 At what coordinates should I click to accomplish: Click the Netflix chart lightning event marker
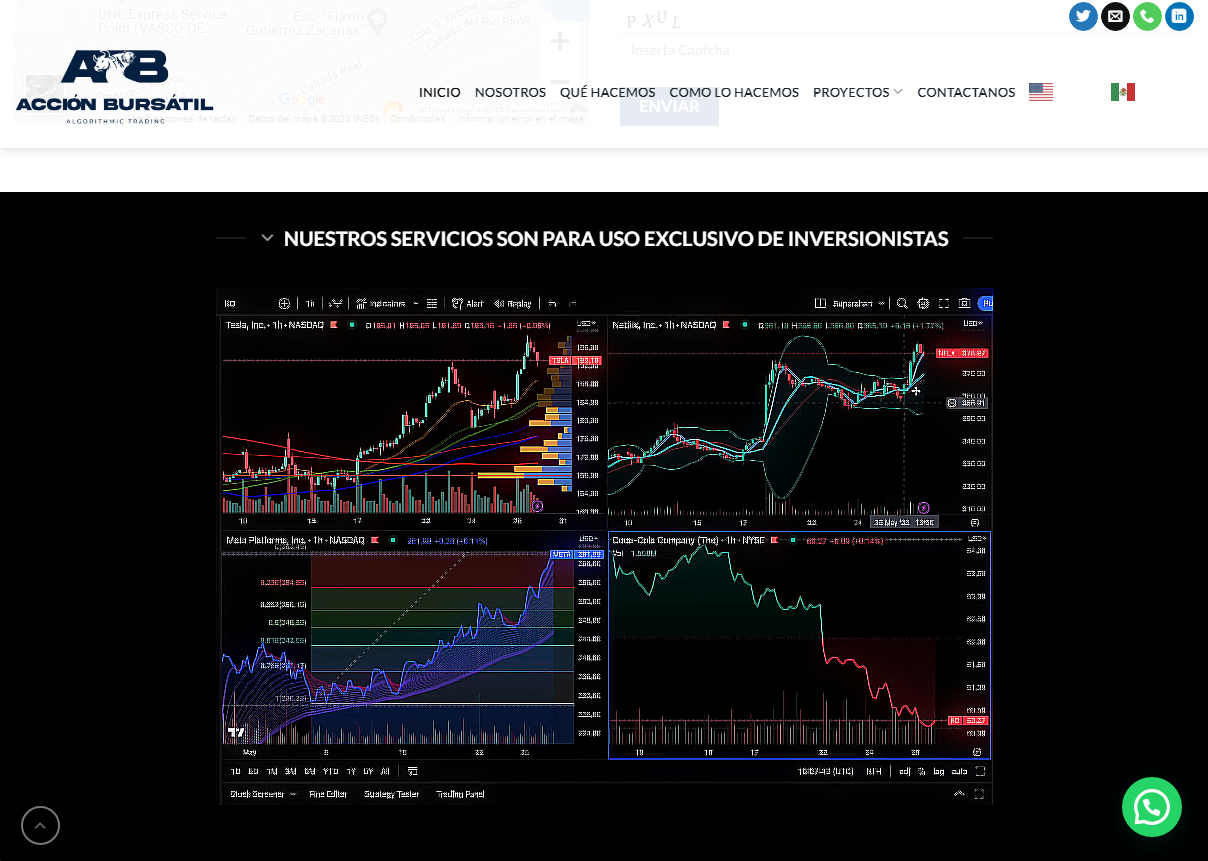[x=924, y=508]
